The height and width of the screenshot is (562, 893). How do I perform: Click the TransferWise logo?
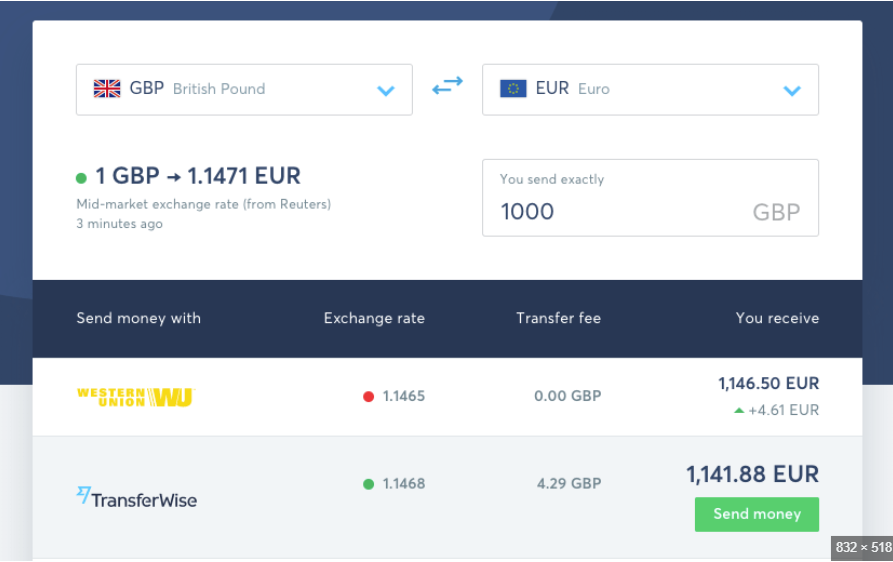click(x=137, y=497)
